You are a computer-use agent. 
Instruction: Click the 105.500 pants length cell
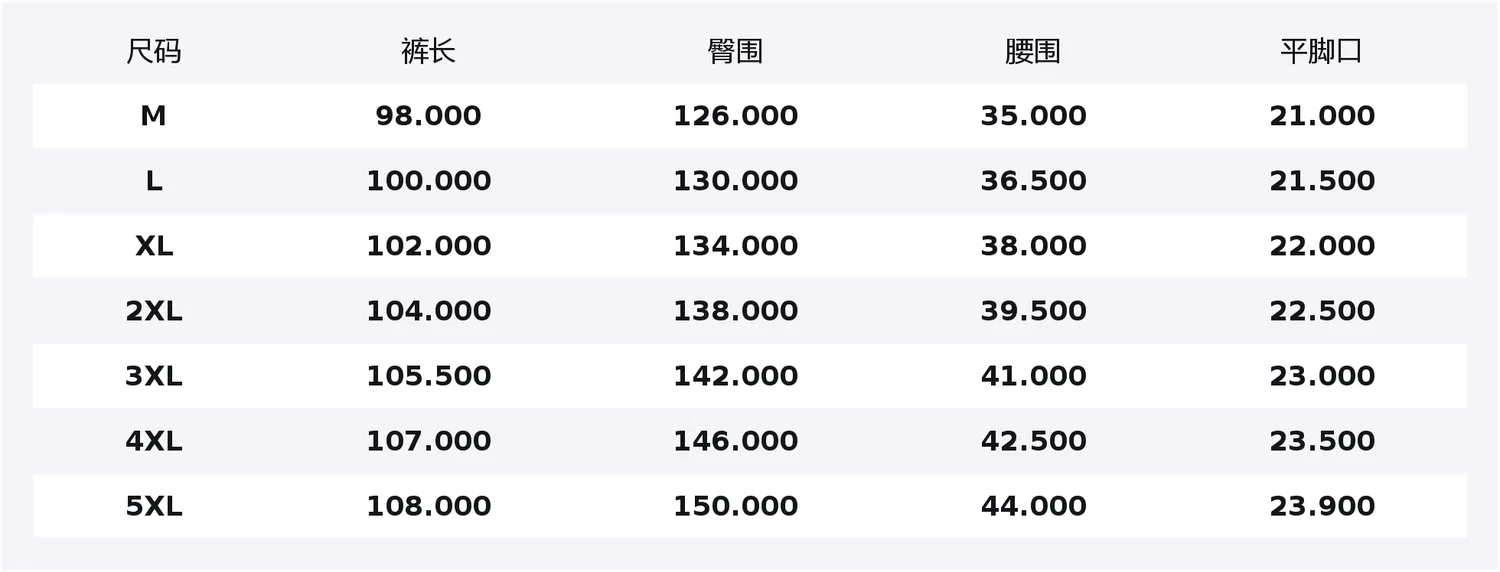tap(428, 376)
